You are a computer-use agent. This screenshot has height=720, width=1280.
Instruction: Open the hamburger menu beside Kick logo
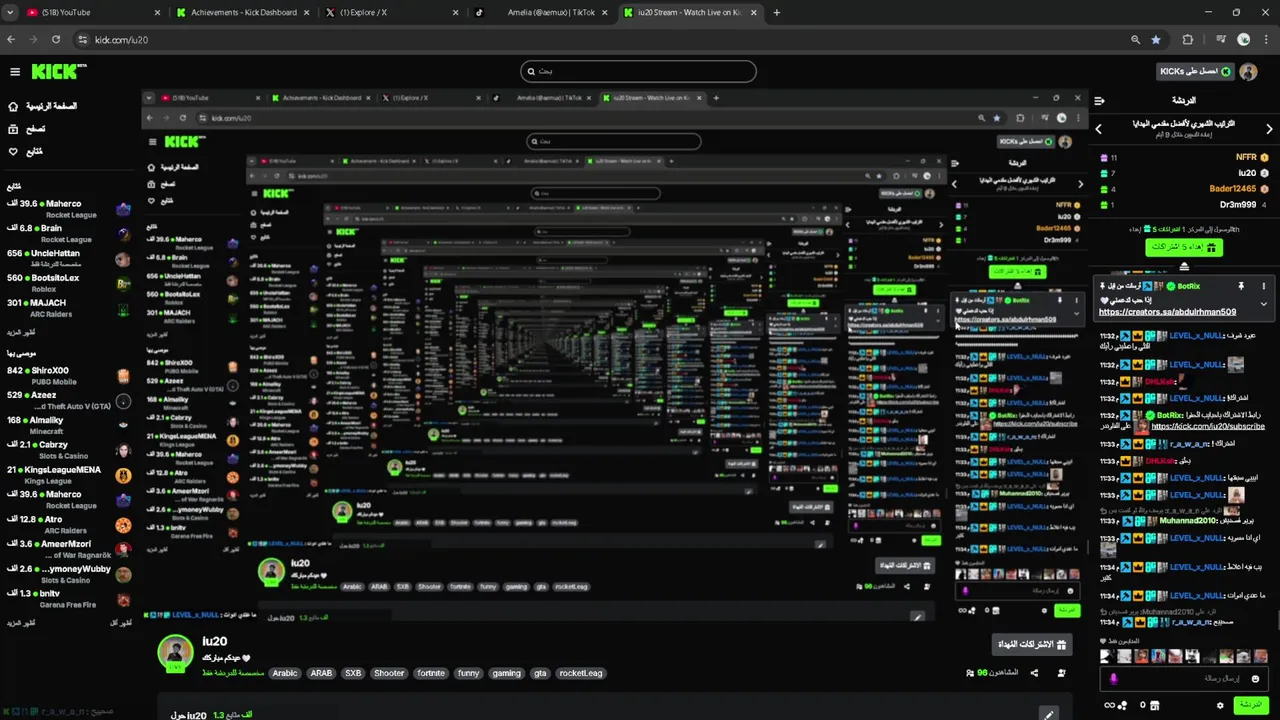click(15, 72)
